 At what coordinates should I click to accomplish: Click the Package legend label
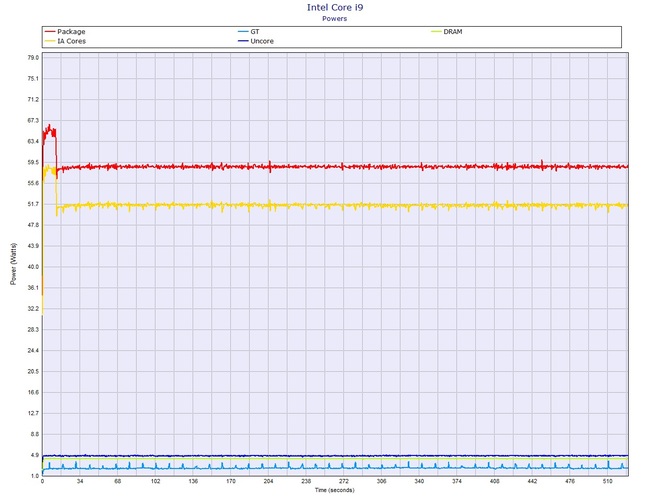coord(71,32)
